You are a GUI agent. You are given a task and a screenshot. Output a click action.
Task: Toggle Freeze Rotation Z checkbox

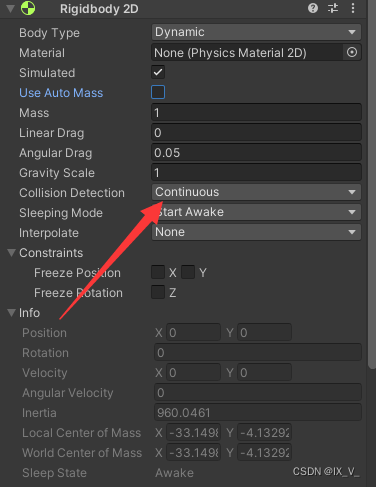158,292
